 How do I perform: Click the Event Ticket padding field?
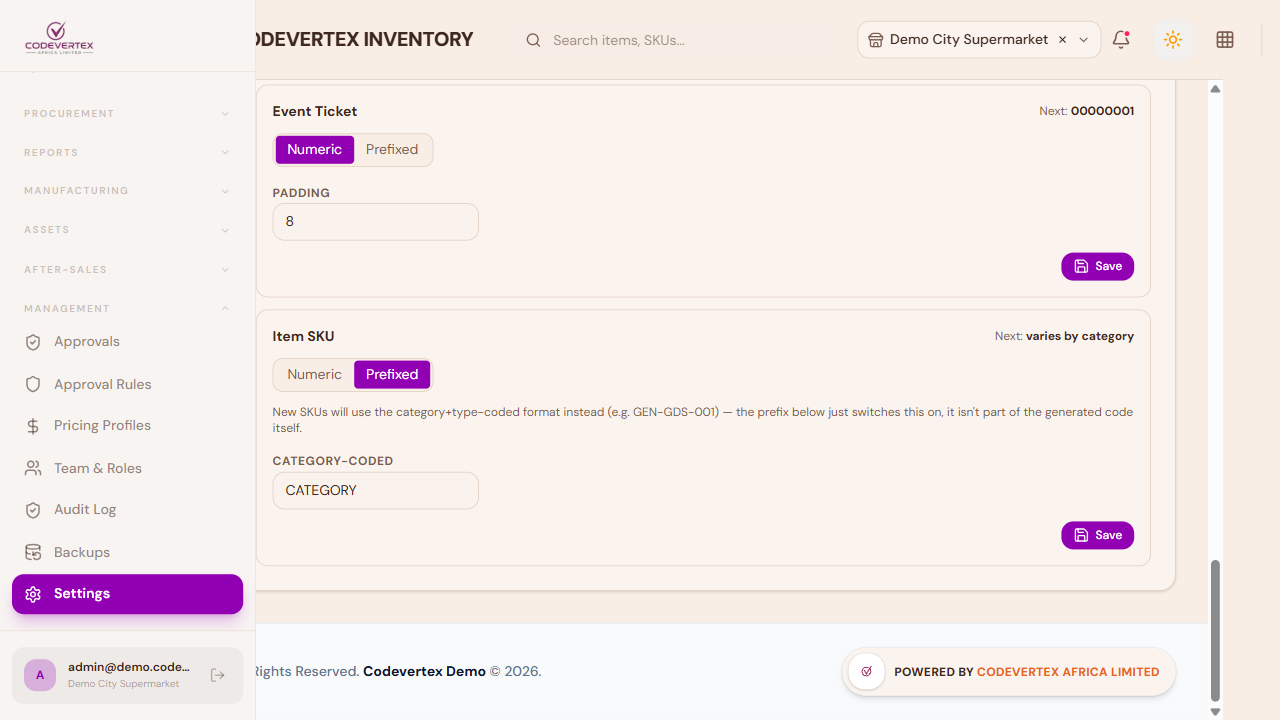click(375, 222)
